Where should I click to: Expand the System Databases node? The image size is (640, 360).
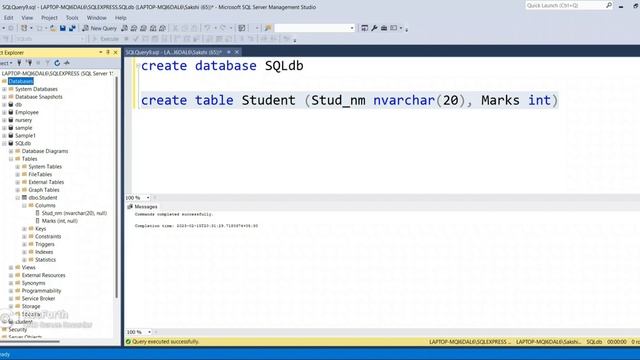(4, 89)
